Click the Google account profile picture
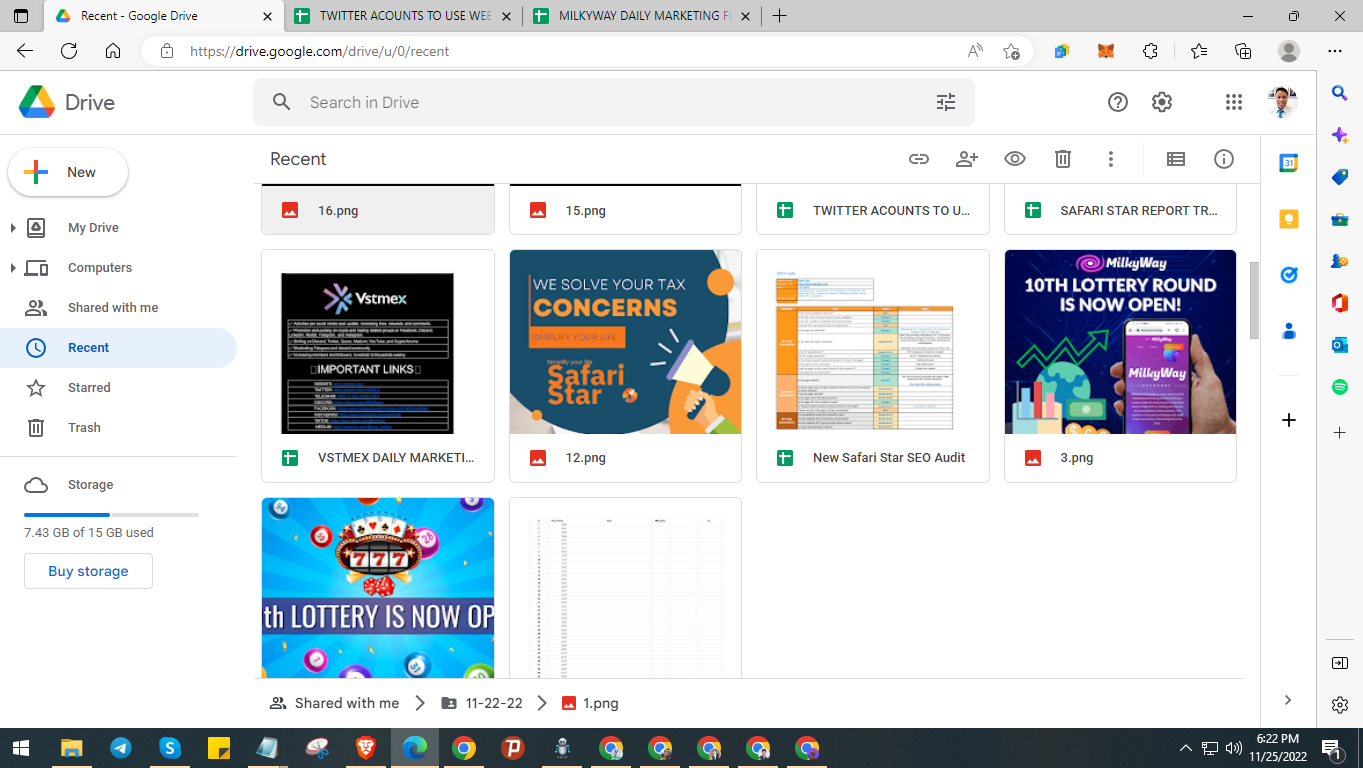 pos(1282,102)
